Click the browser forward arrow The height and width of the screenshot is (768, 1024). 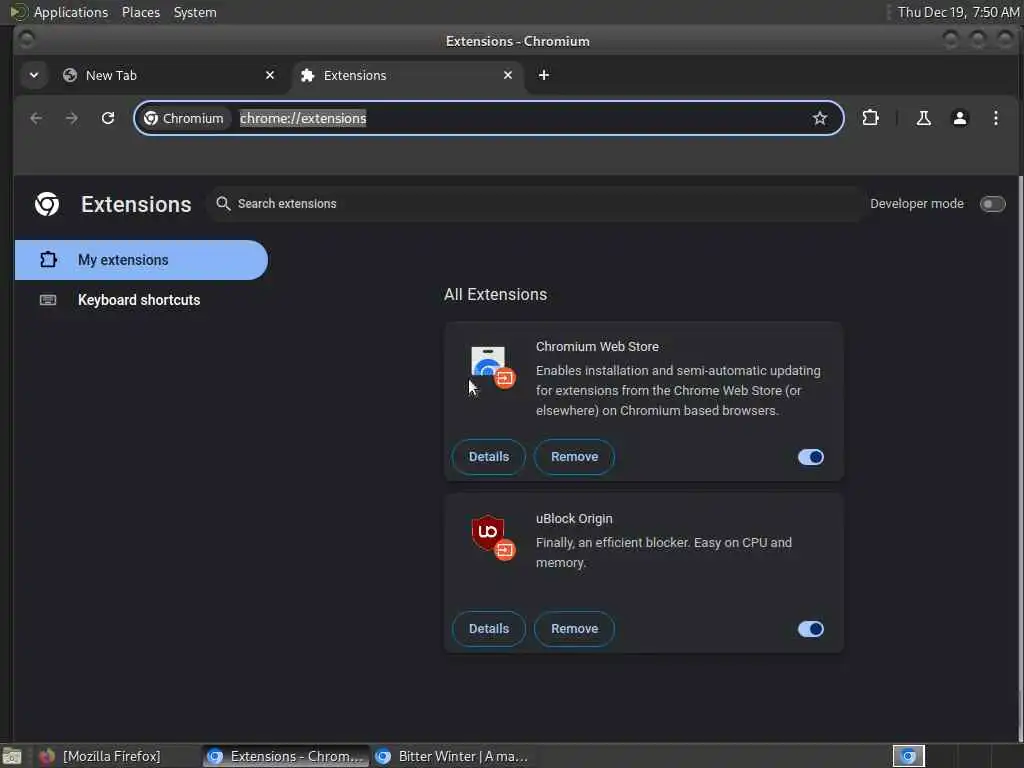pos(72,118)
